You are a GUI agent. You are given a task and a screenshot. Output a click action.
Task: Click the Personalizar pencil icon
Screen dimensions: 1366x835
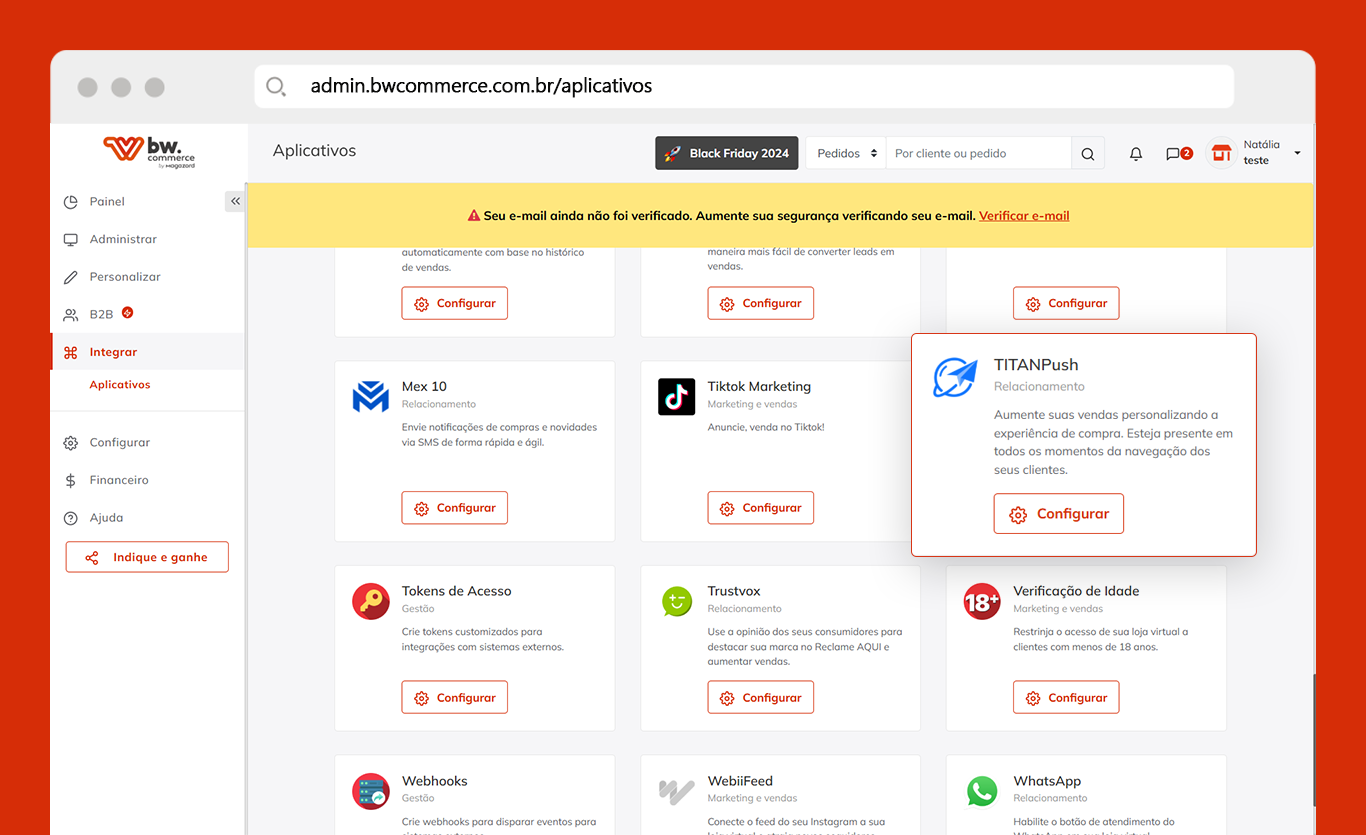(x=70, y=277)
